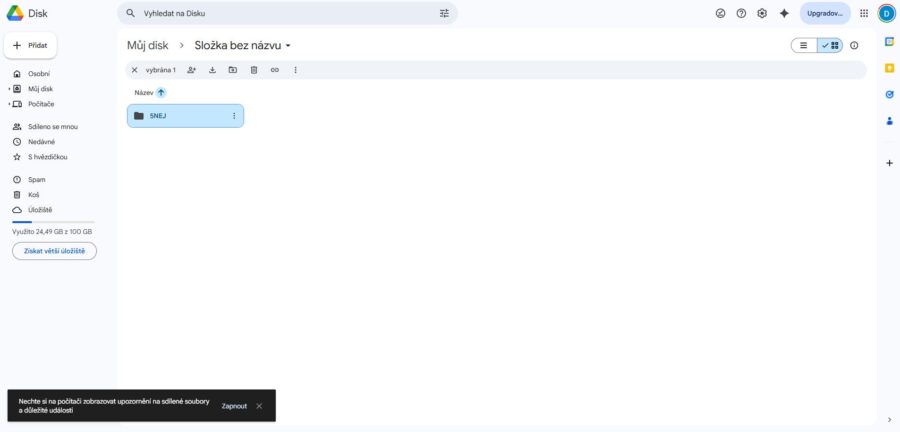Share the selected item with people icon
Viewport: 900px width, 432px height.
pos(192,70)
